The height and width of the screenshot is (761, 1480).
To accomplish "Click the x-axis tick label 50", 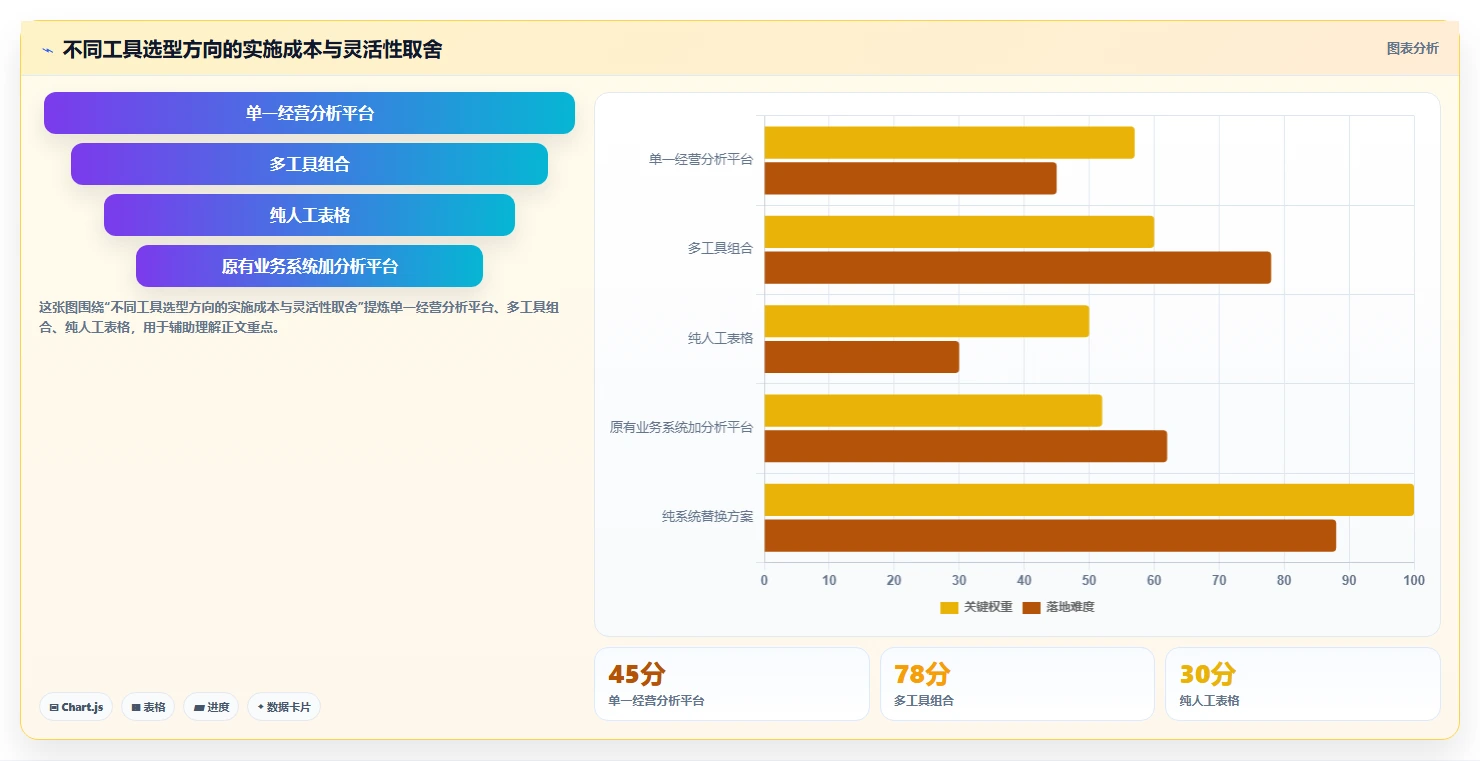I will click(x=1089, y=580).
